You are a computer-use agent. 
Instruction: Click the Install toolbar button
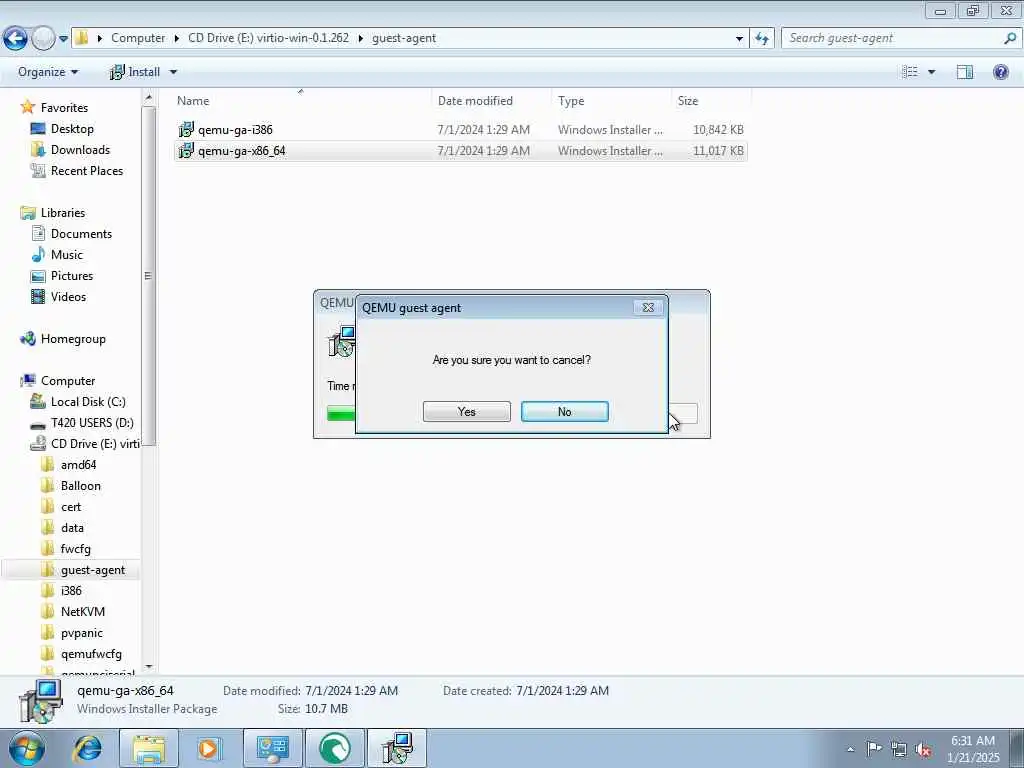click(x=135, y=72)
